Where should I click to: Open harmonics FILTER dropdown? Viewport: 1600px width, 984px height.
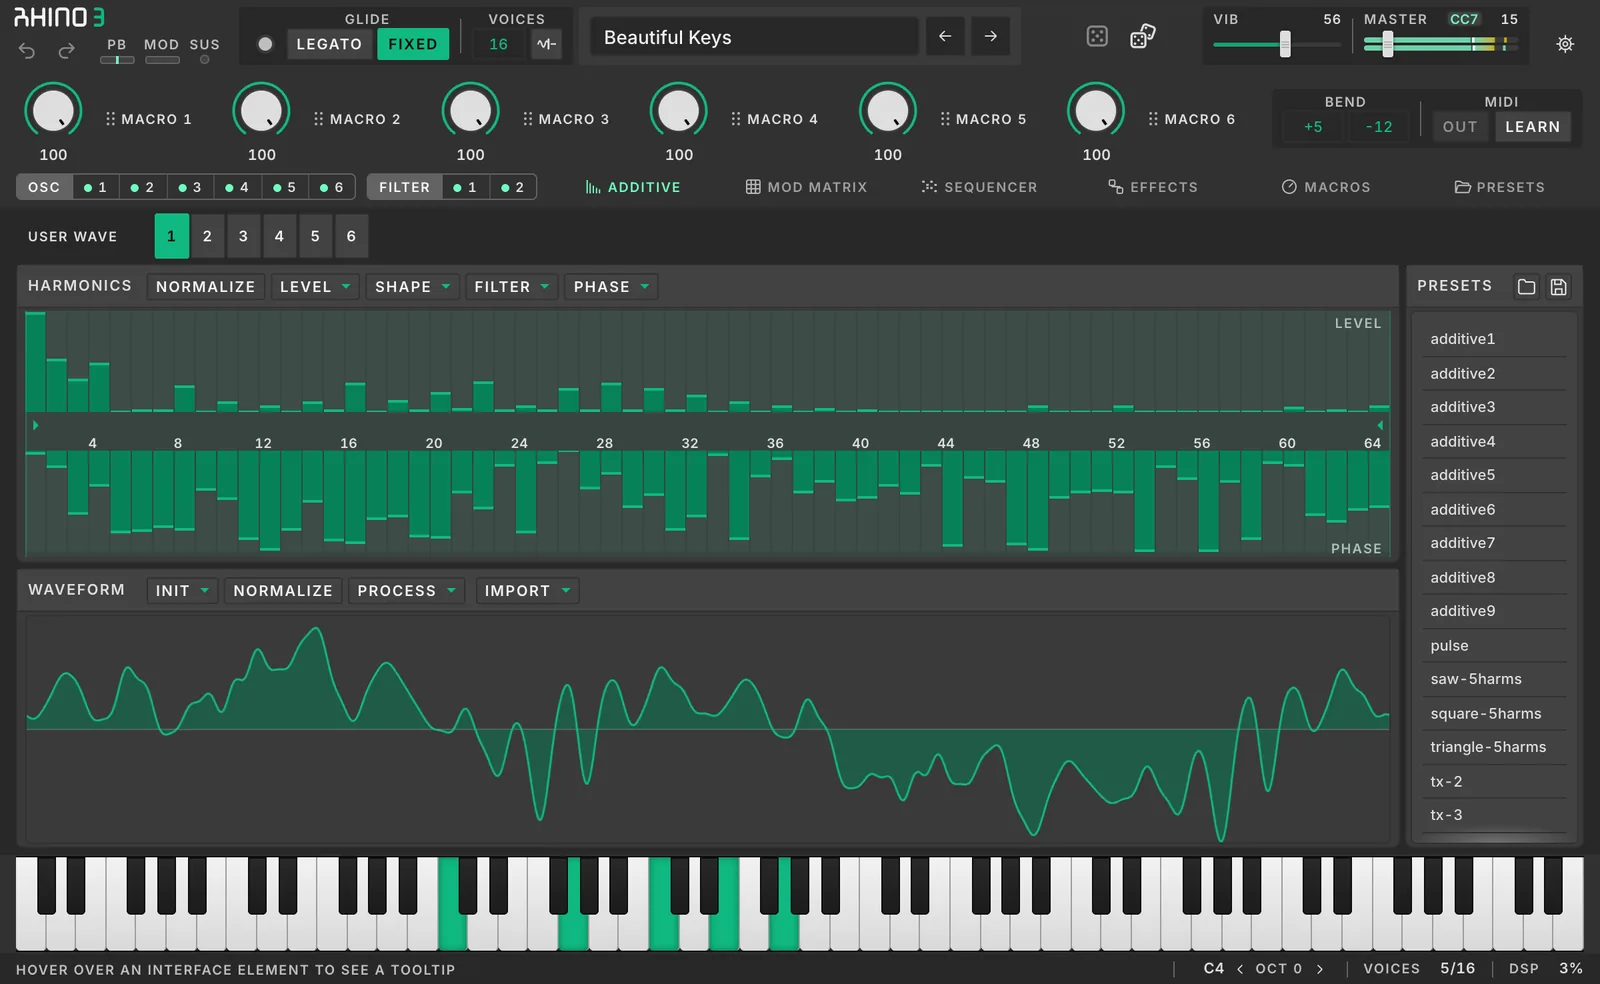511,287
